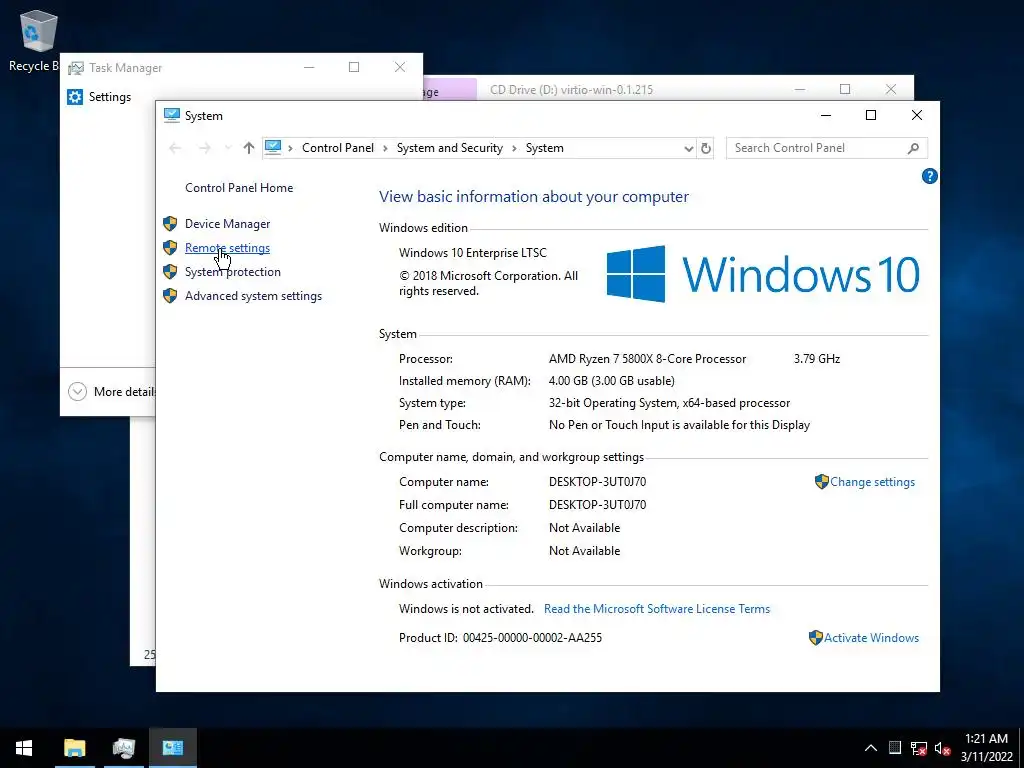
Task: Open System protection link
Action: (232, 272)
